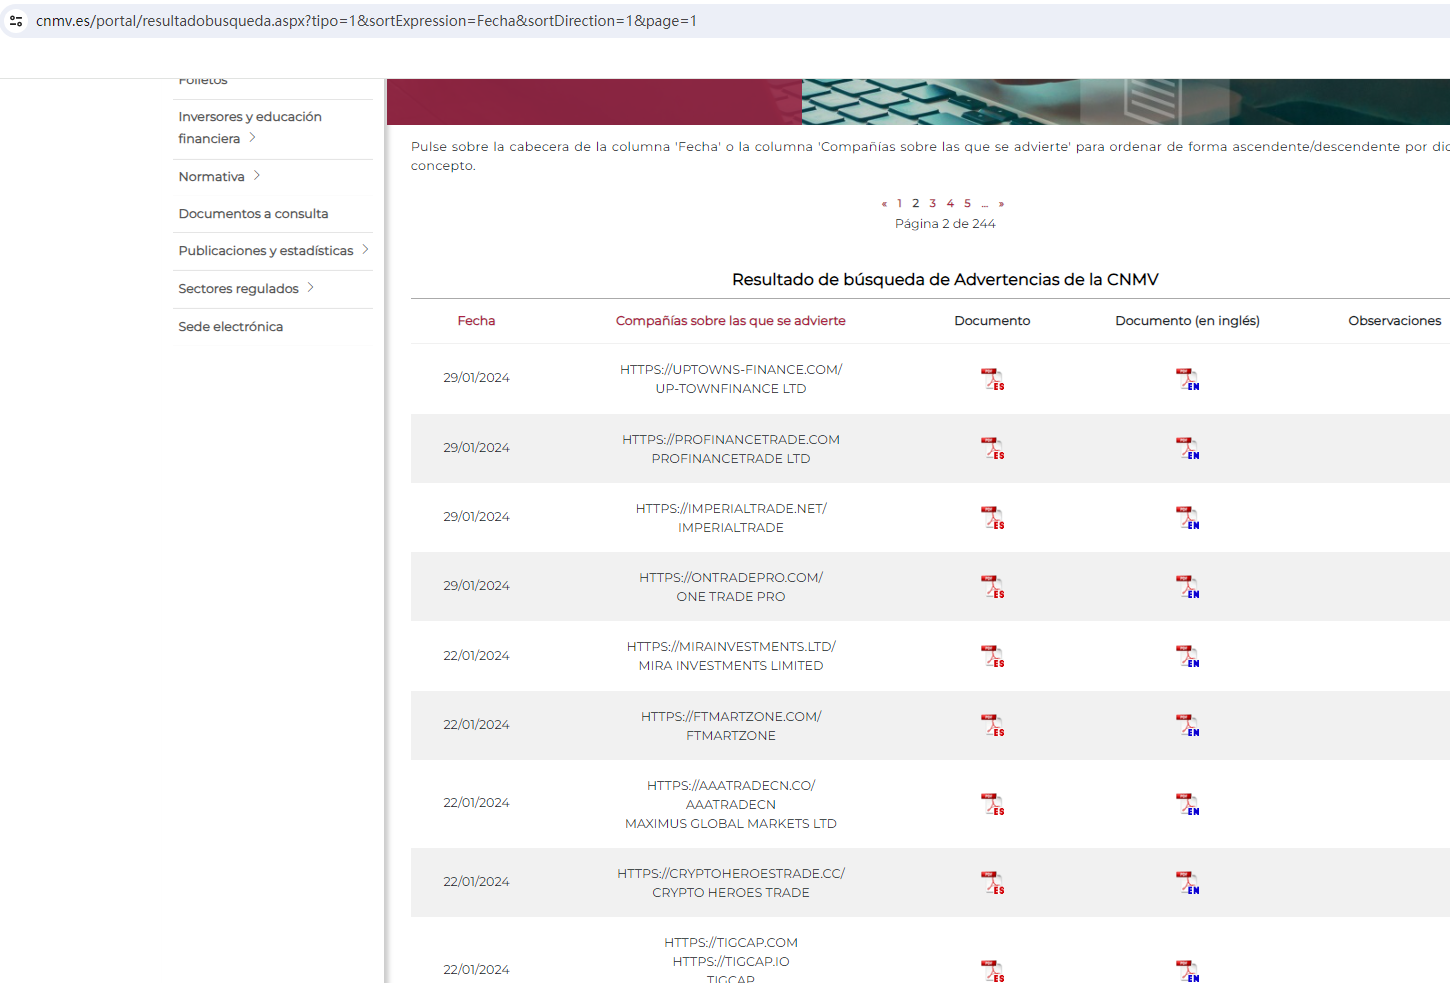The width and height of the screenshot is (1450, 983).
Task: Expand Publicaciones y estadísticas submenu arrow
Action: 365,250
